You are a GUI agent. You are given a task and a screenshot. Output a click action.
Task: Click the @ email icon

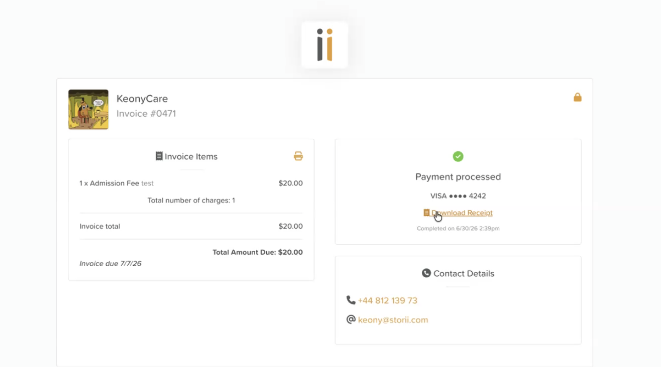351,319
